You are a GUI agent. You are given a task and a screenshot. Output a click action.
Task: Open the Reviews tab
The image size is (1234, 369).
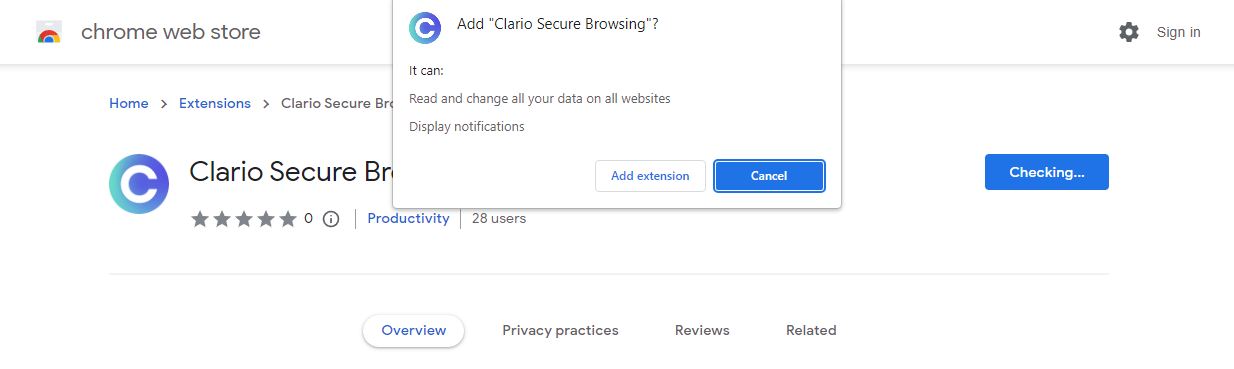[702, 330]
